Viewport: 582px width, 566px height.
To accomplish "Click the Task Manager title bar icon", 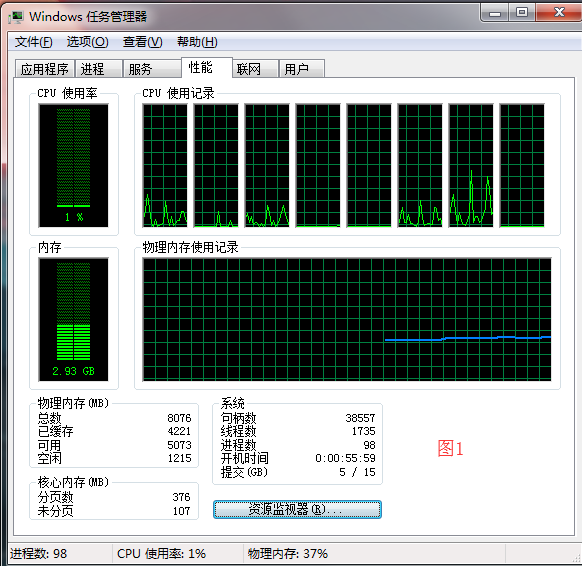I will point(16,17).
